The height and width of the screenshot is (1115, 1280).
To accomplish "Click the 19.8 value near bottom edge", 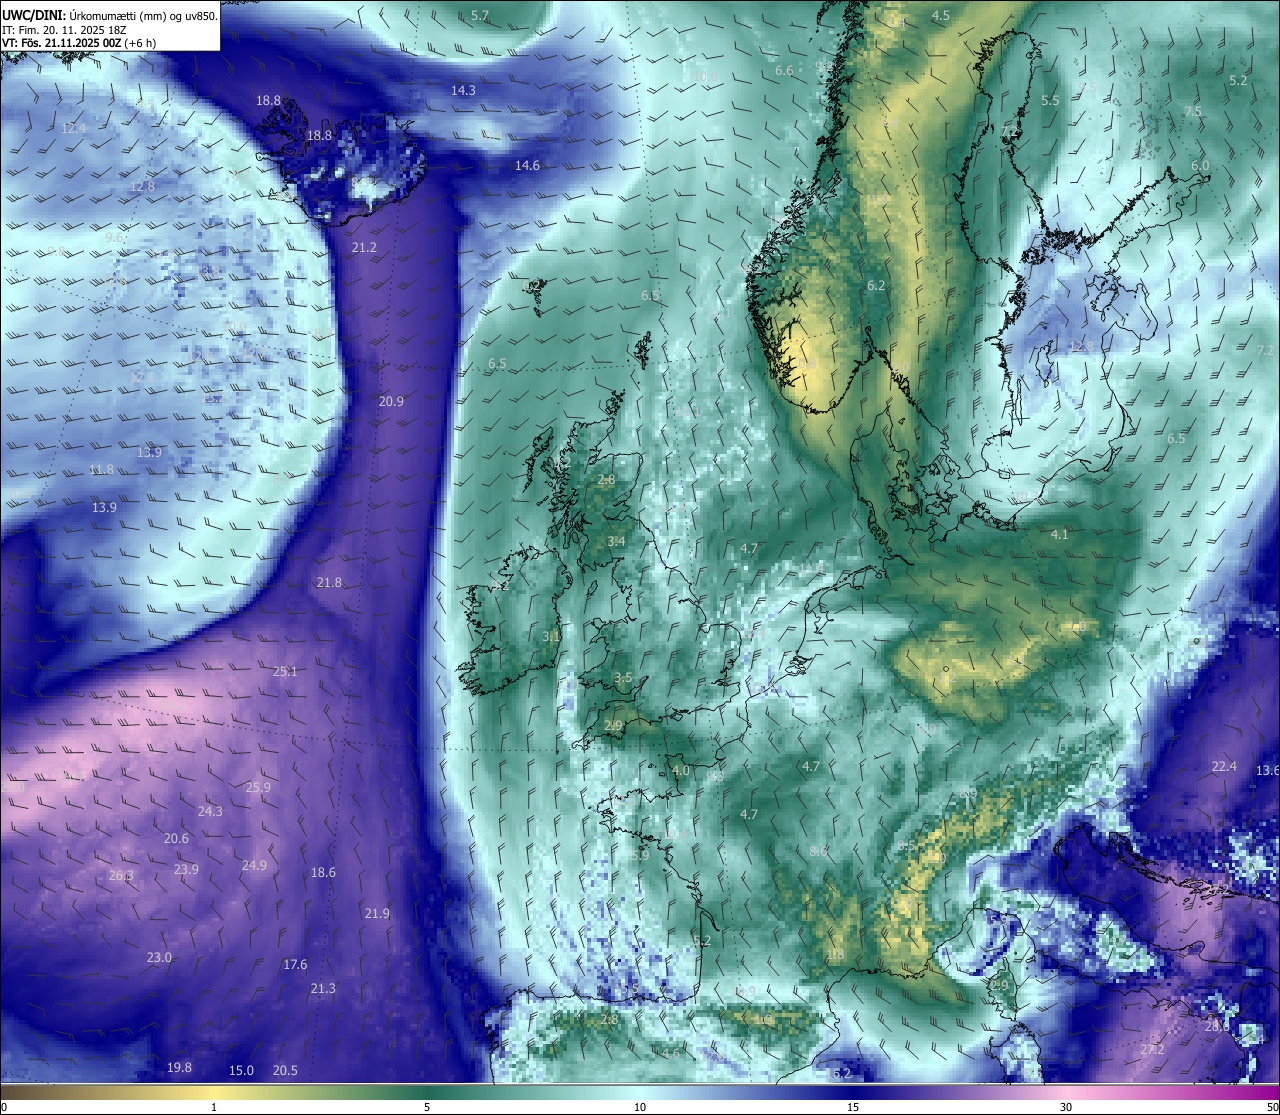I will click(179, 1067).
